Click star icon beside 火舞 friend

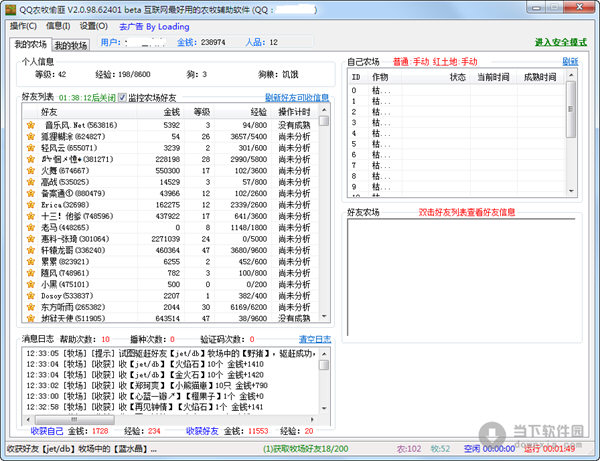coord(31,171)
